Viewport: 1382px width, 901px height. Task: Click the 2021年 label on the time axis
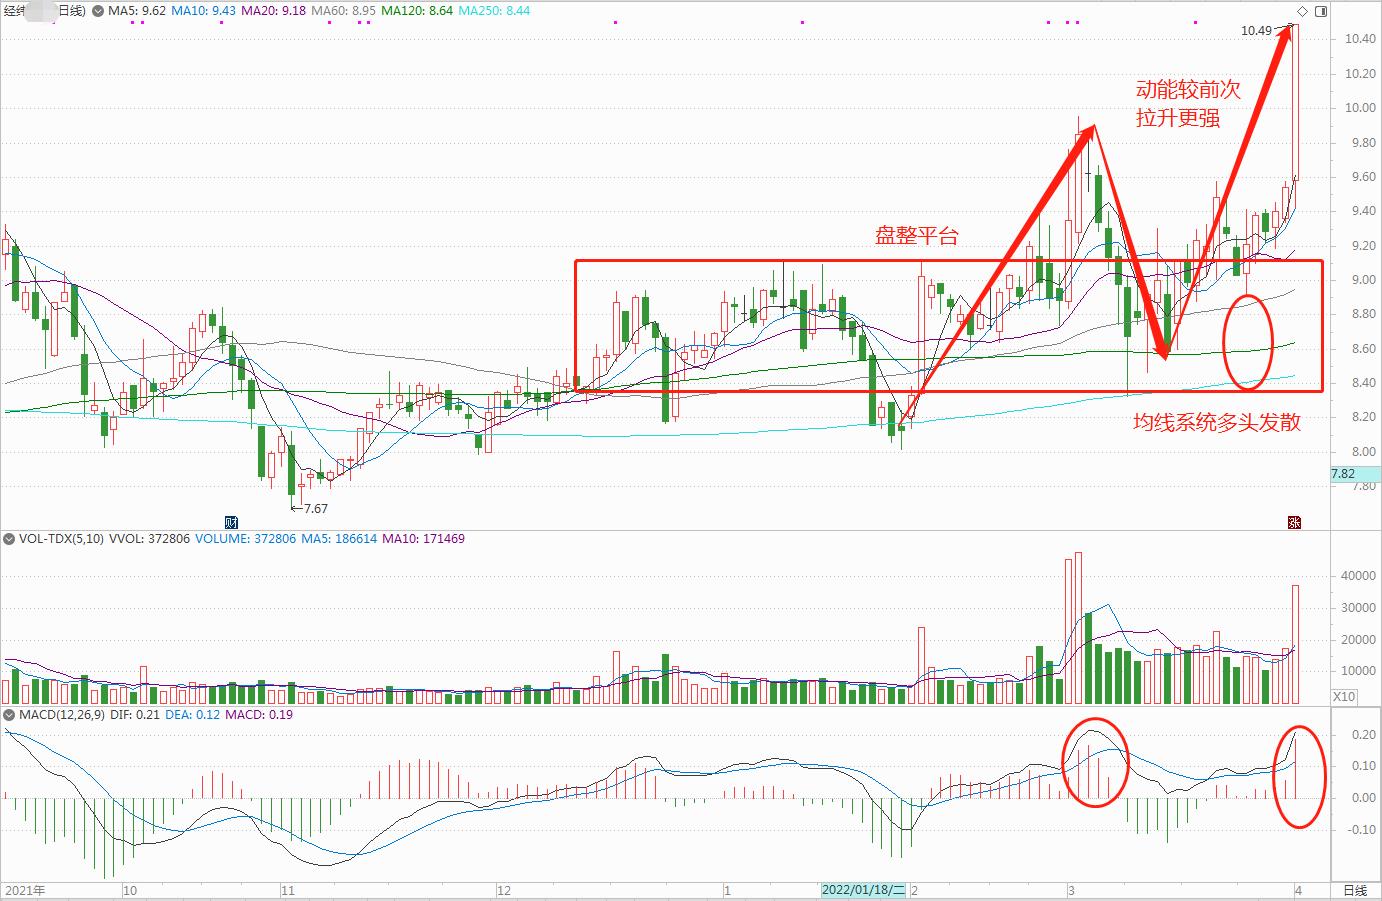pyautogui.click(x=26, y=890)
